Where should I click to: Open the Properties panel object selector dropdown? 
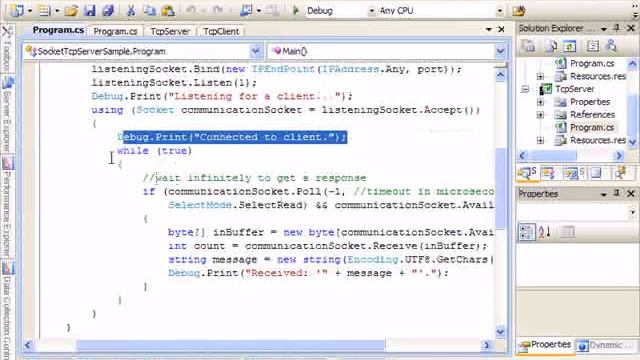633,212
